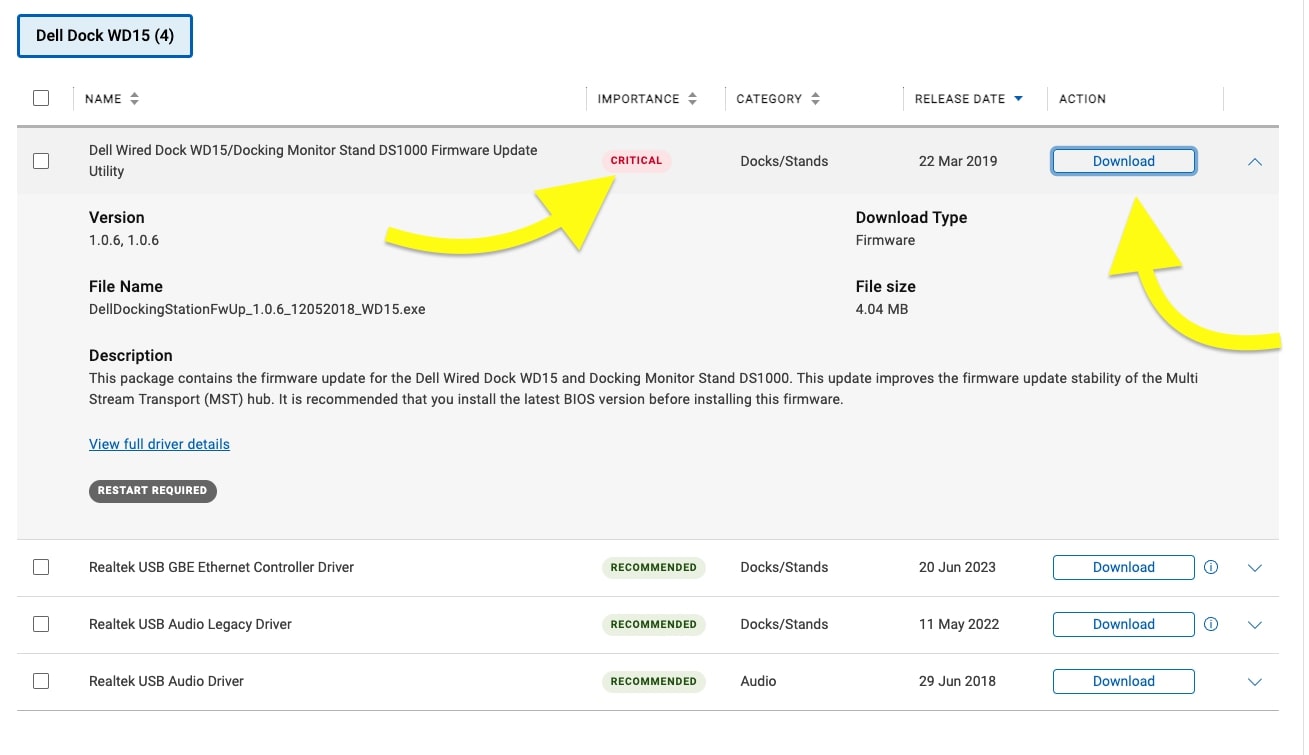Click the Description paragraph about the firmware update

643,389
